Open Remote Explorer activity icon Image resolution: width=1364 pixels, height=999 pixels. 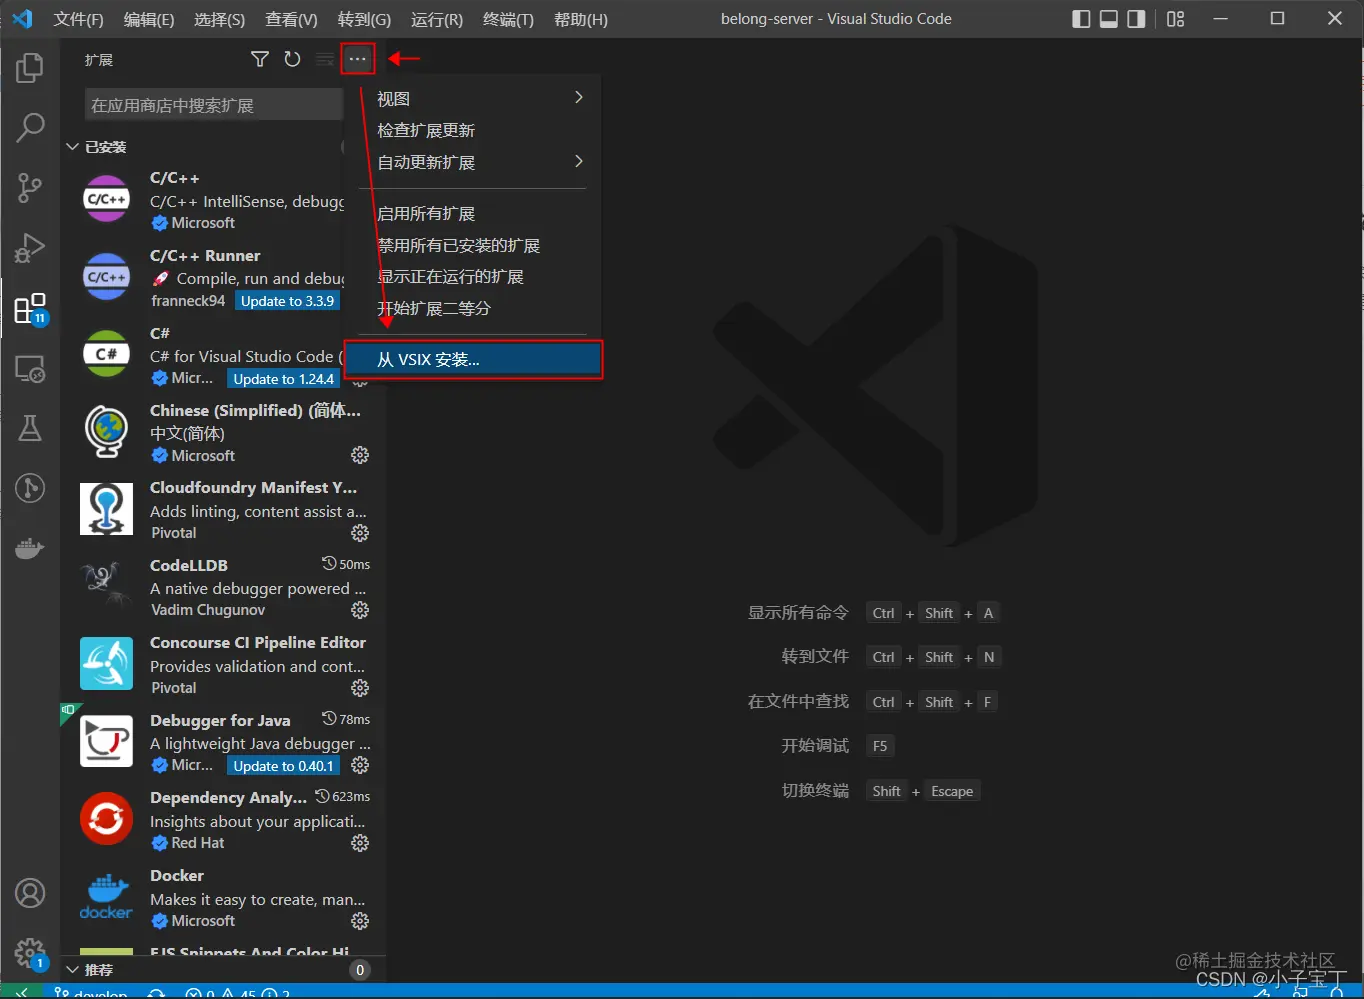tap(30, 369)
